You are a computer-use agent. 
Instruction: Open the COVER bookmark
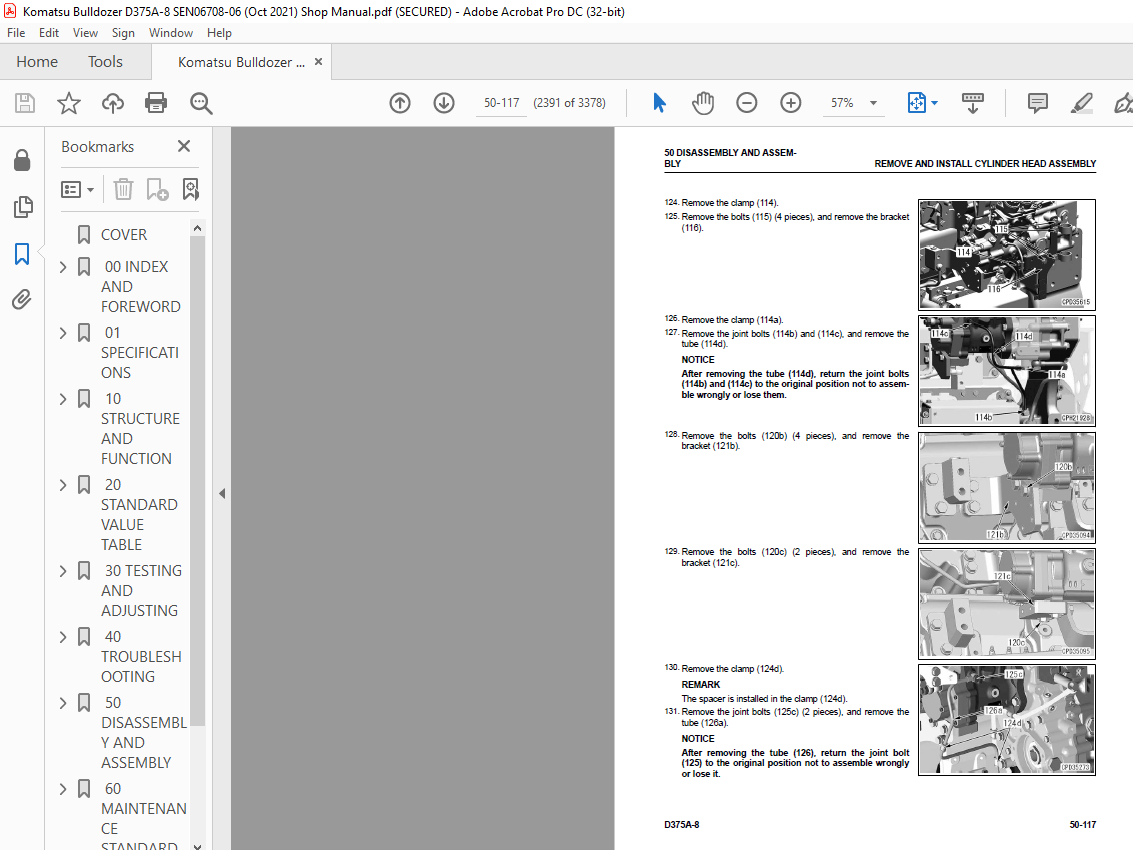124,235
